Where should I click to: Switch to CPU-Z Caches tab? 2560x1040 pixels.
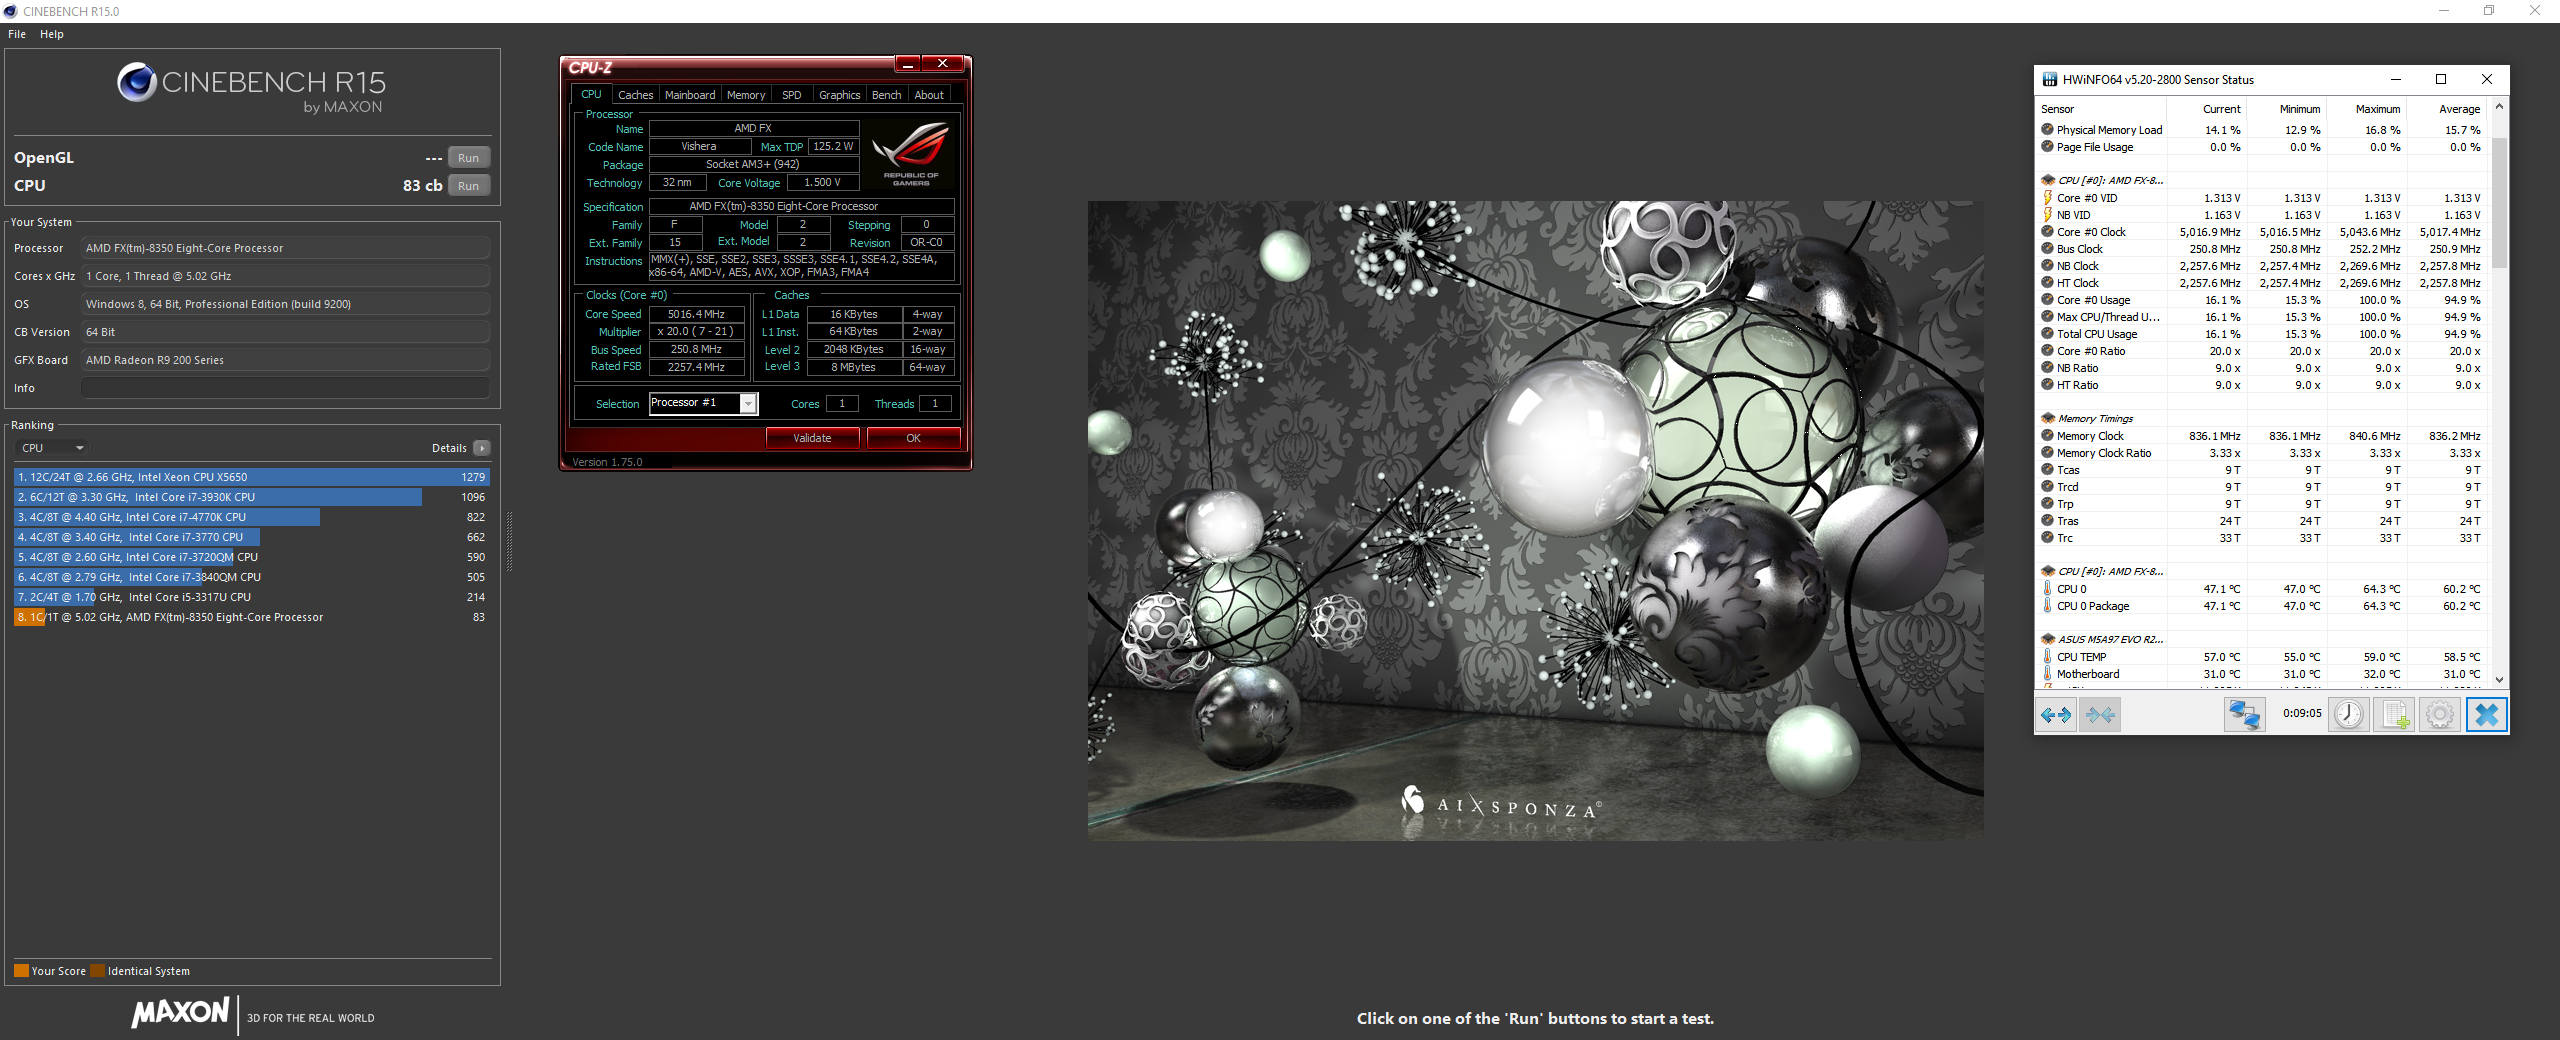coord(635,95)
